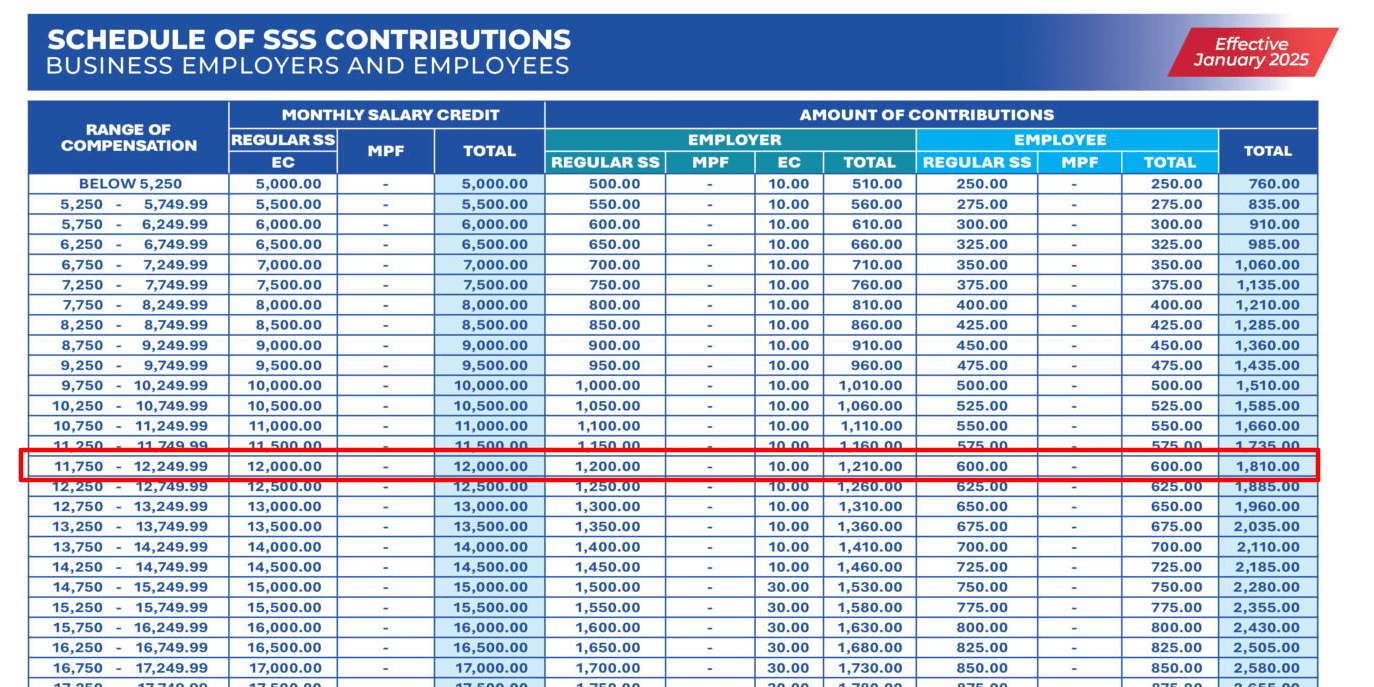Screen dimensions: 1374x687
Task: Click employer regular SS '1,700.00' cell
Action: tap(606, 668)
